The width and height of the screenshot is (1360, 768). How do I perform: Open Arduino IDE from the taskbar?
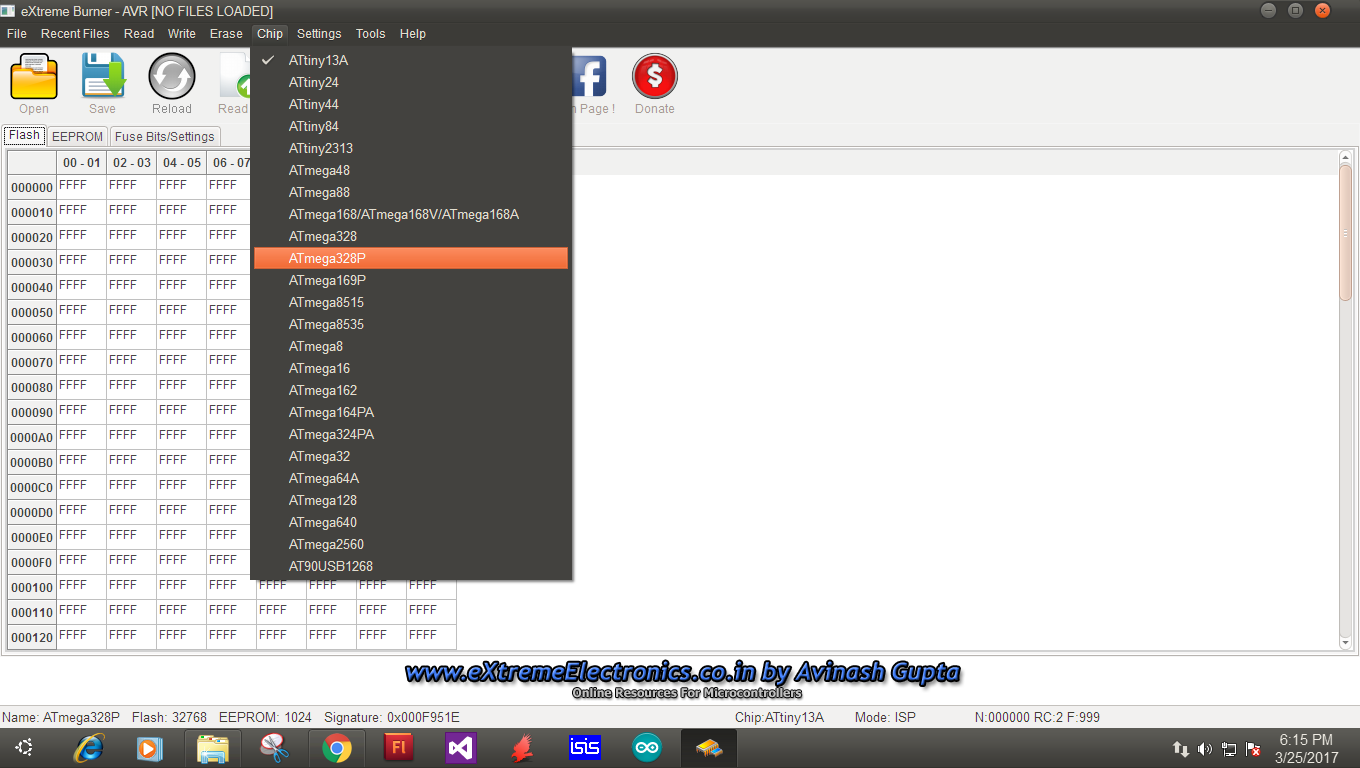click(647, 748)
